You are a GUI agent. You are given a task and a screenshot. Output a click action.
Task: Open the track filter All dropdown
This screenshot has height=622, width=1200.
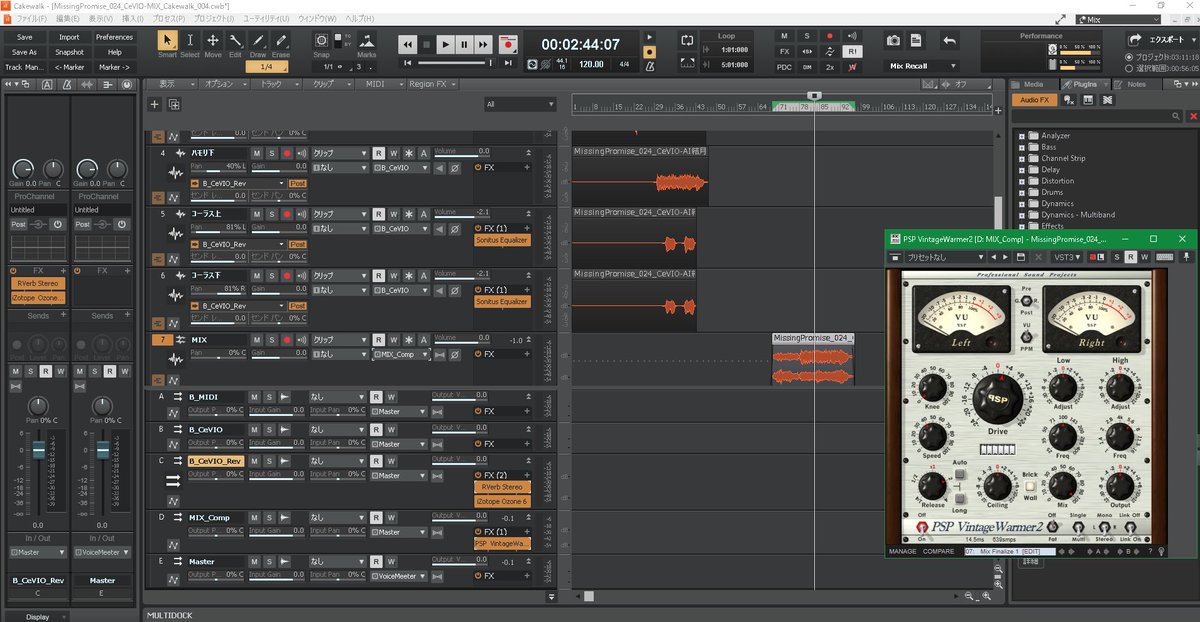[520, 104]
